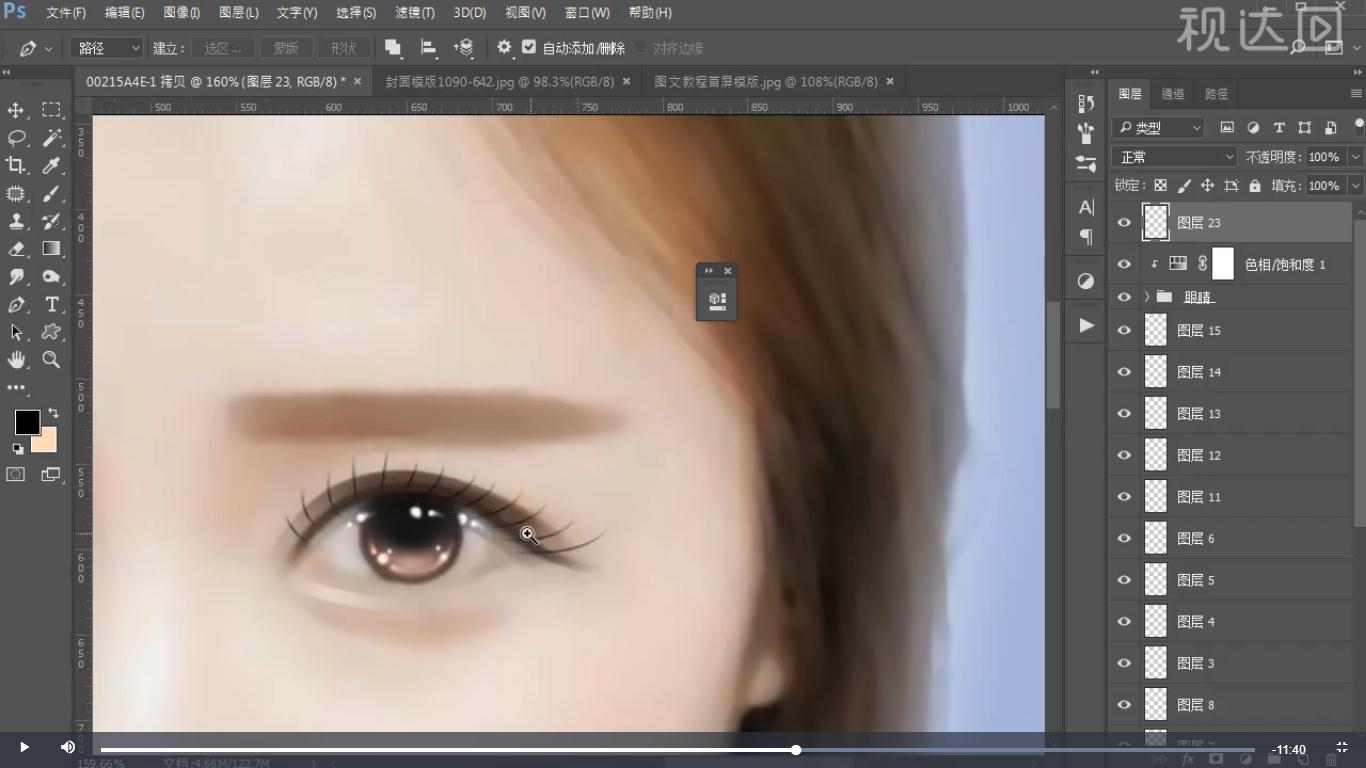Click the 形状 shape button
The height and width of the screenshot is (768, 1366).
point(344,48)
